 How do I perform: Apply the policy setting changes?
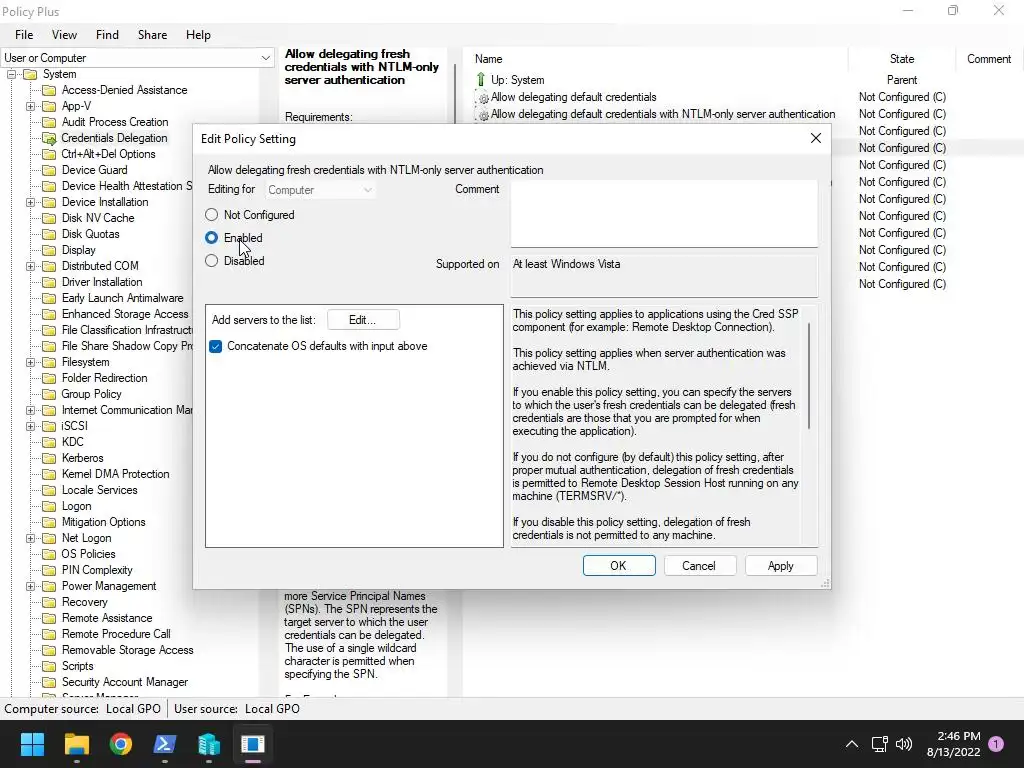point(780,566)
